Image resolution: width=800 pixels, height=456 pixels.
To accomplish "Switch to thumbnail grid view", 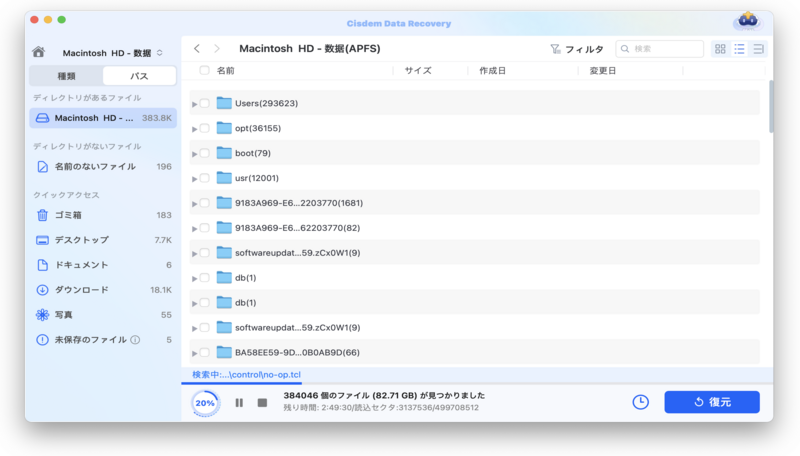I will point(720,49).
